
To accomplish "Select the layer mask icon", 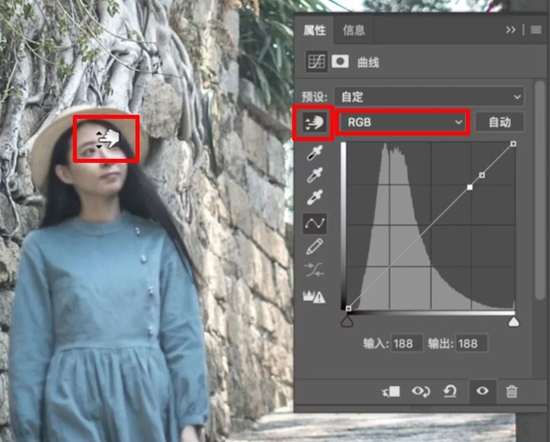I will 340,61.
